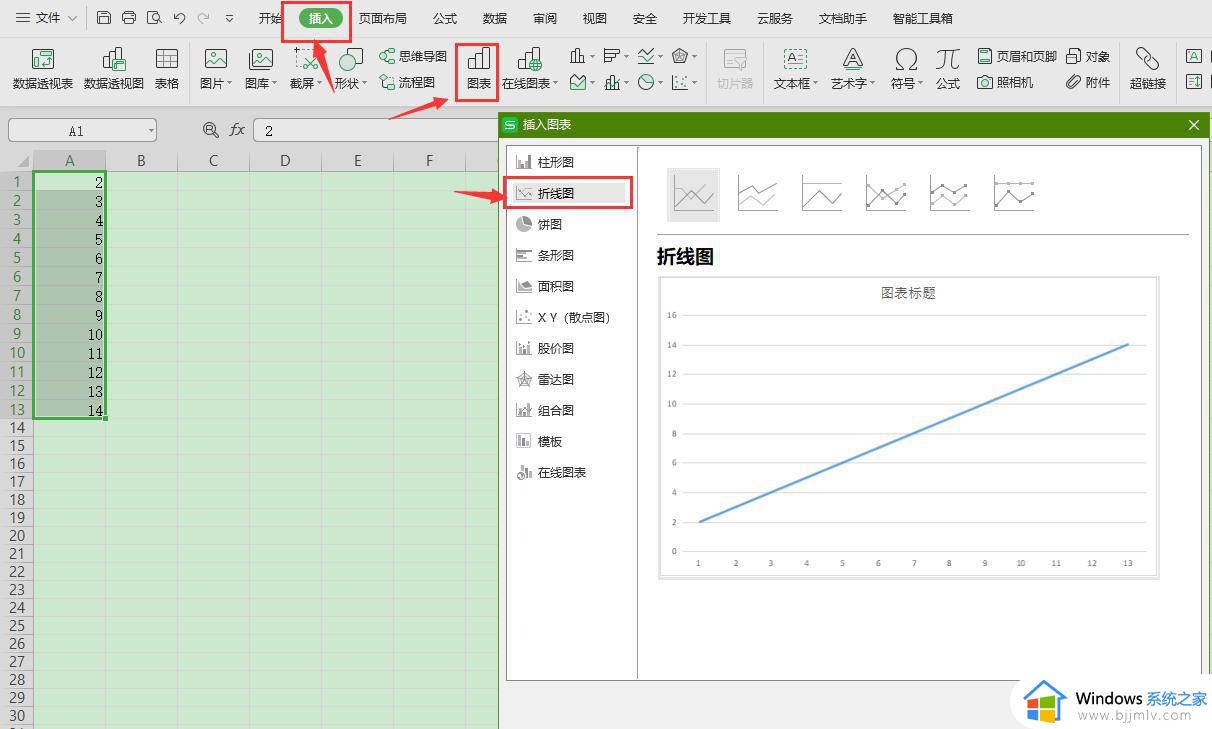Insert a 流程图 flowchart
Screen dimensions: 1212x729
tap(407, 82)
